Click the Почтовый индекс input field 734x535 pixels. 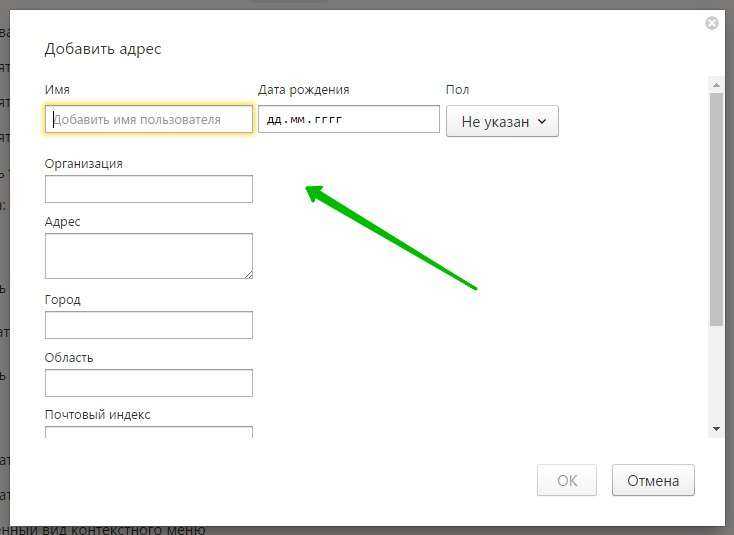click(x=149, y=432)
